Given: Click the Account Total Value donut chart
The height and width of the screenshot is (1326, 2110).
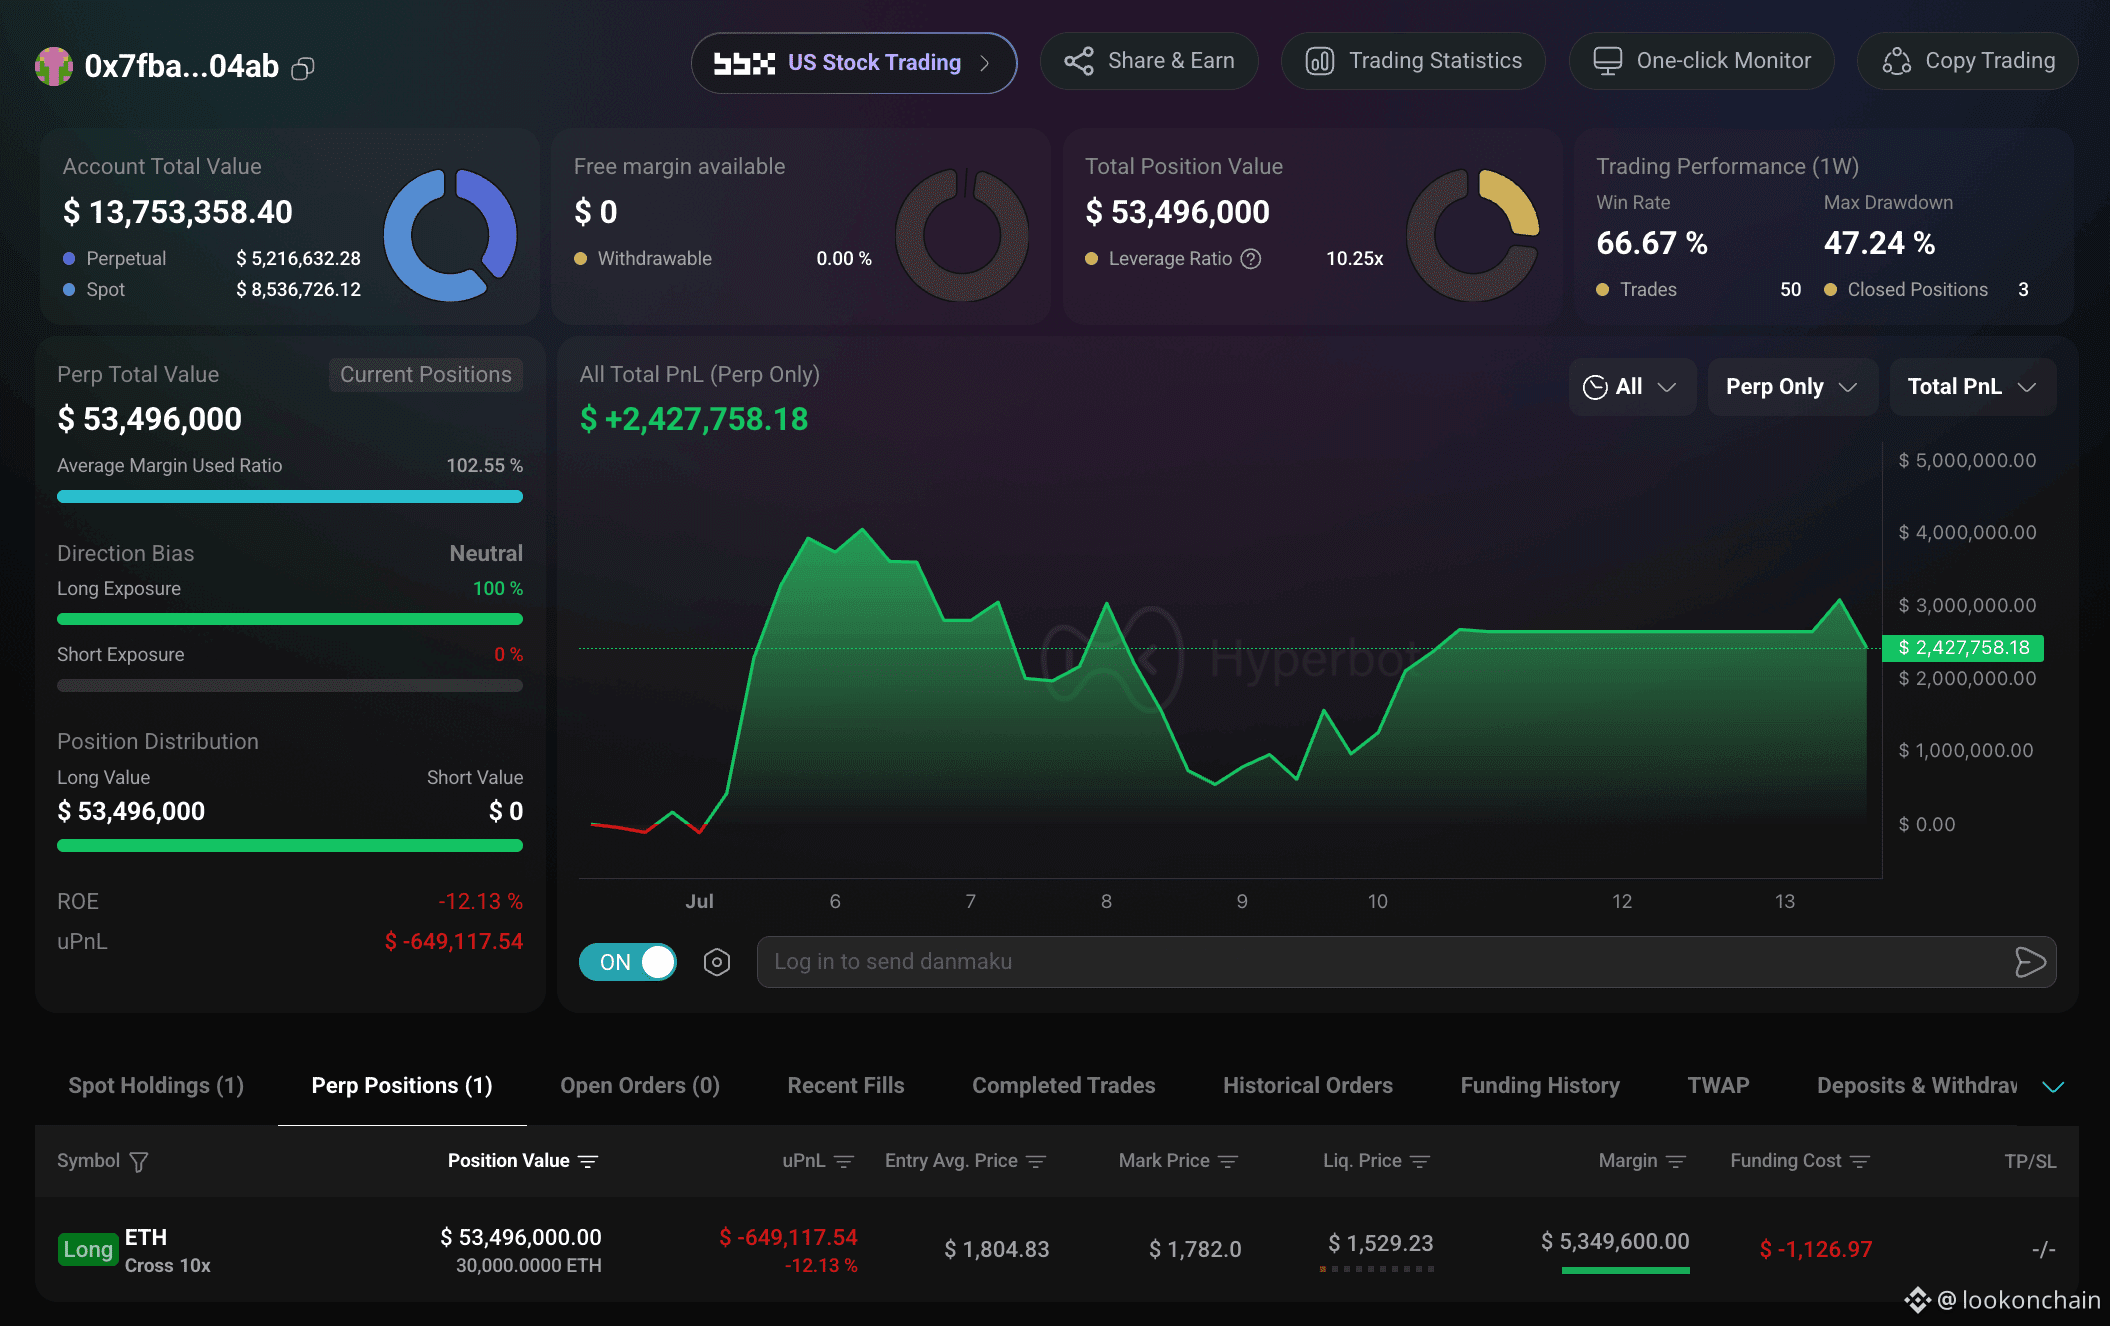Looking at the screenshot, I should (x=450, y=235).
